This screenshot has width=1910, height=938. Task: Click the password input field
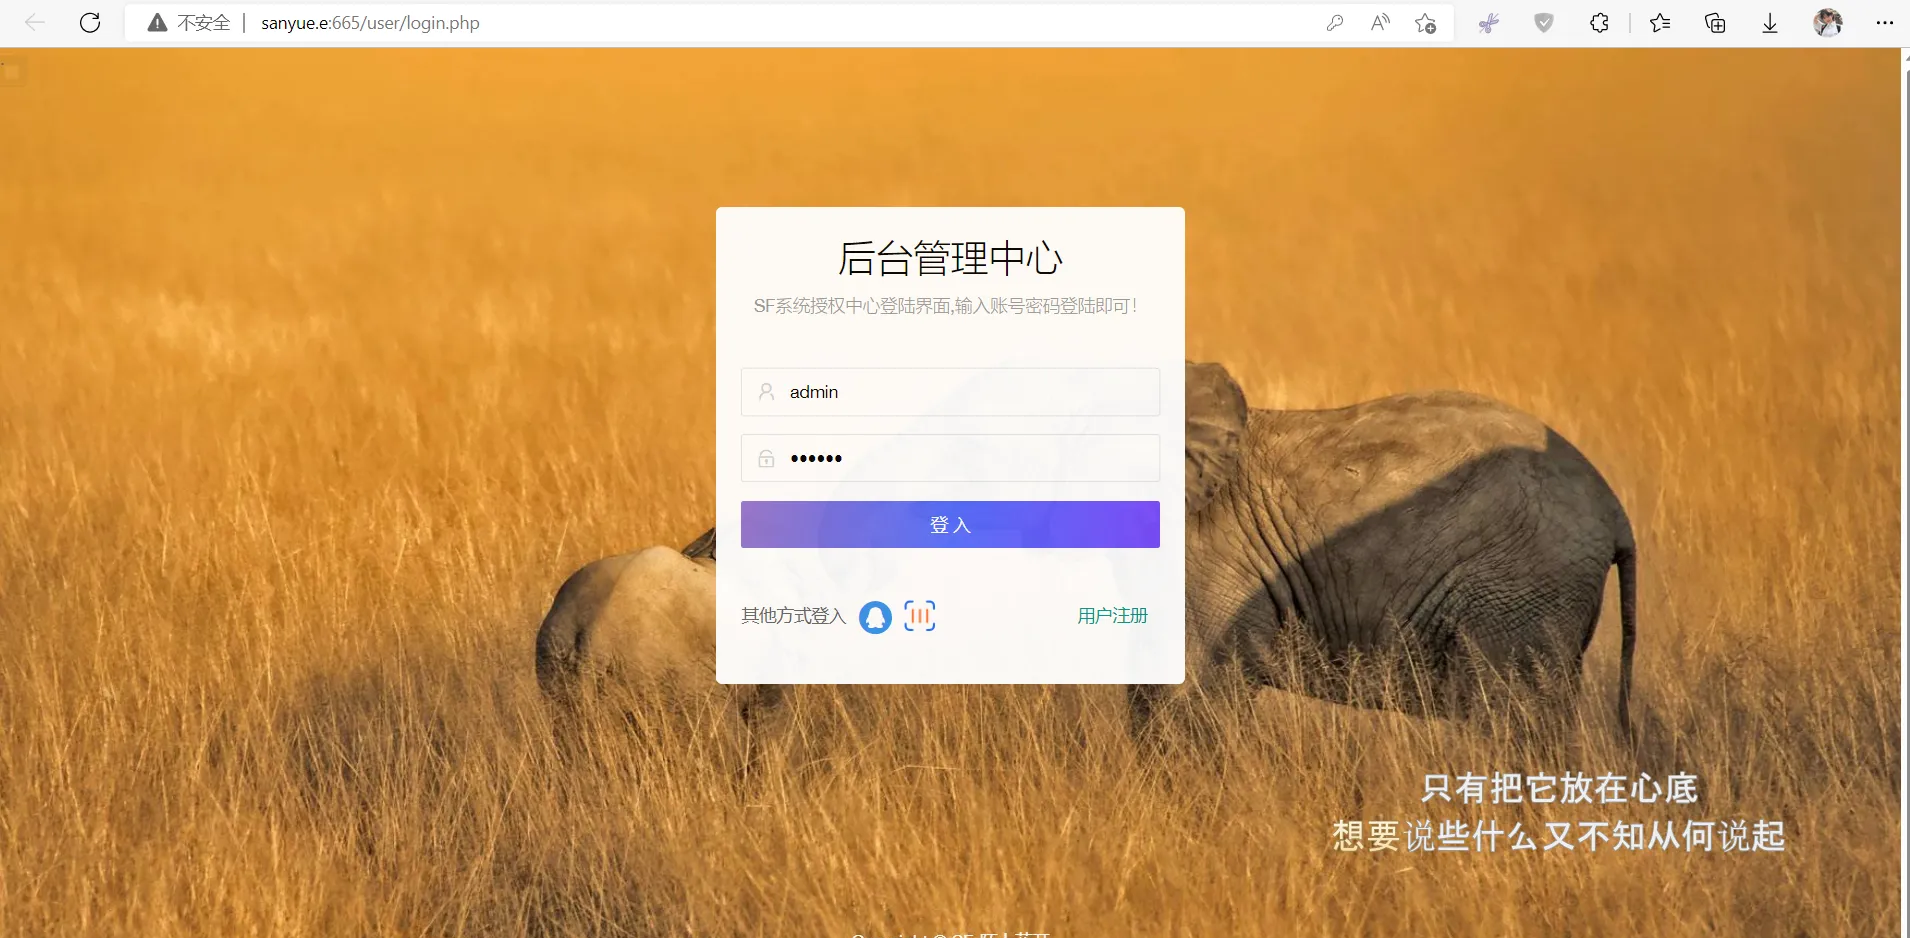point(949,458)
